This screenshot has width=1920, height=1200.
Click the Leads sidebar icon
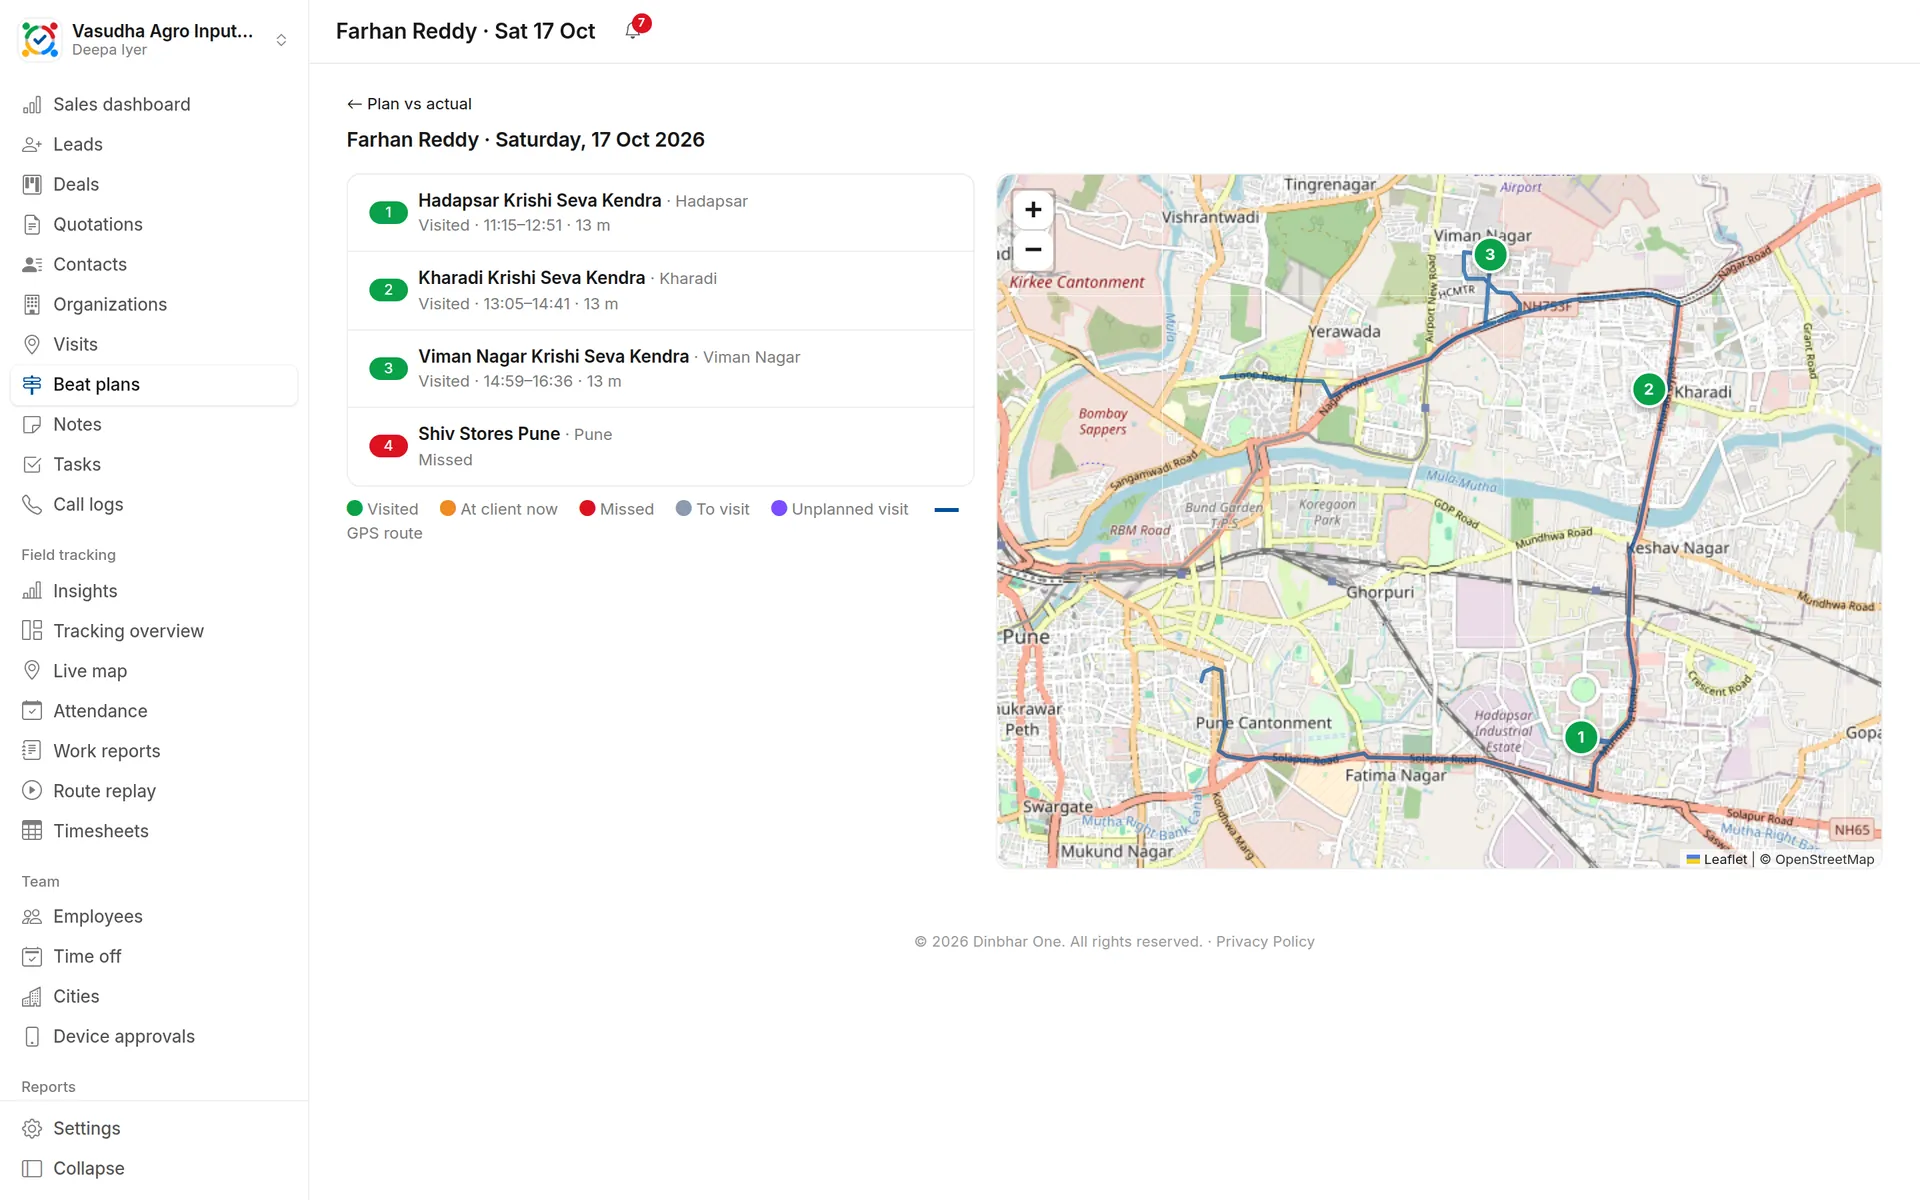click(32, 145)
